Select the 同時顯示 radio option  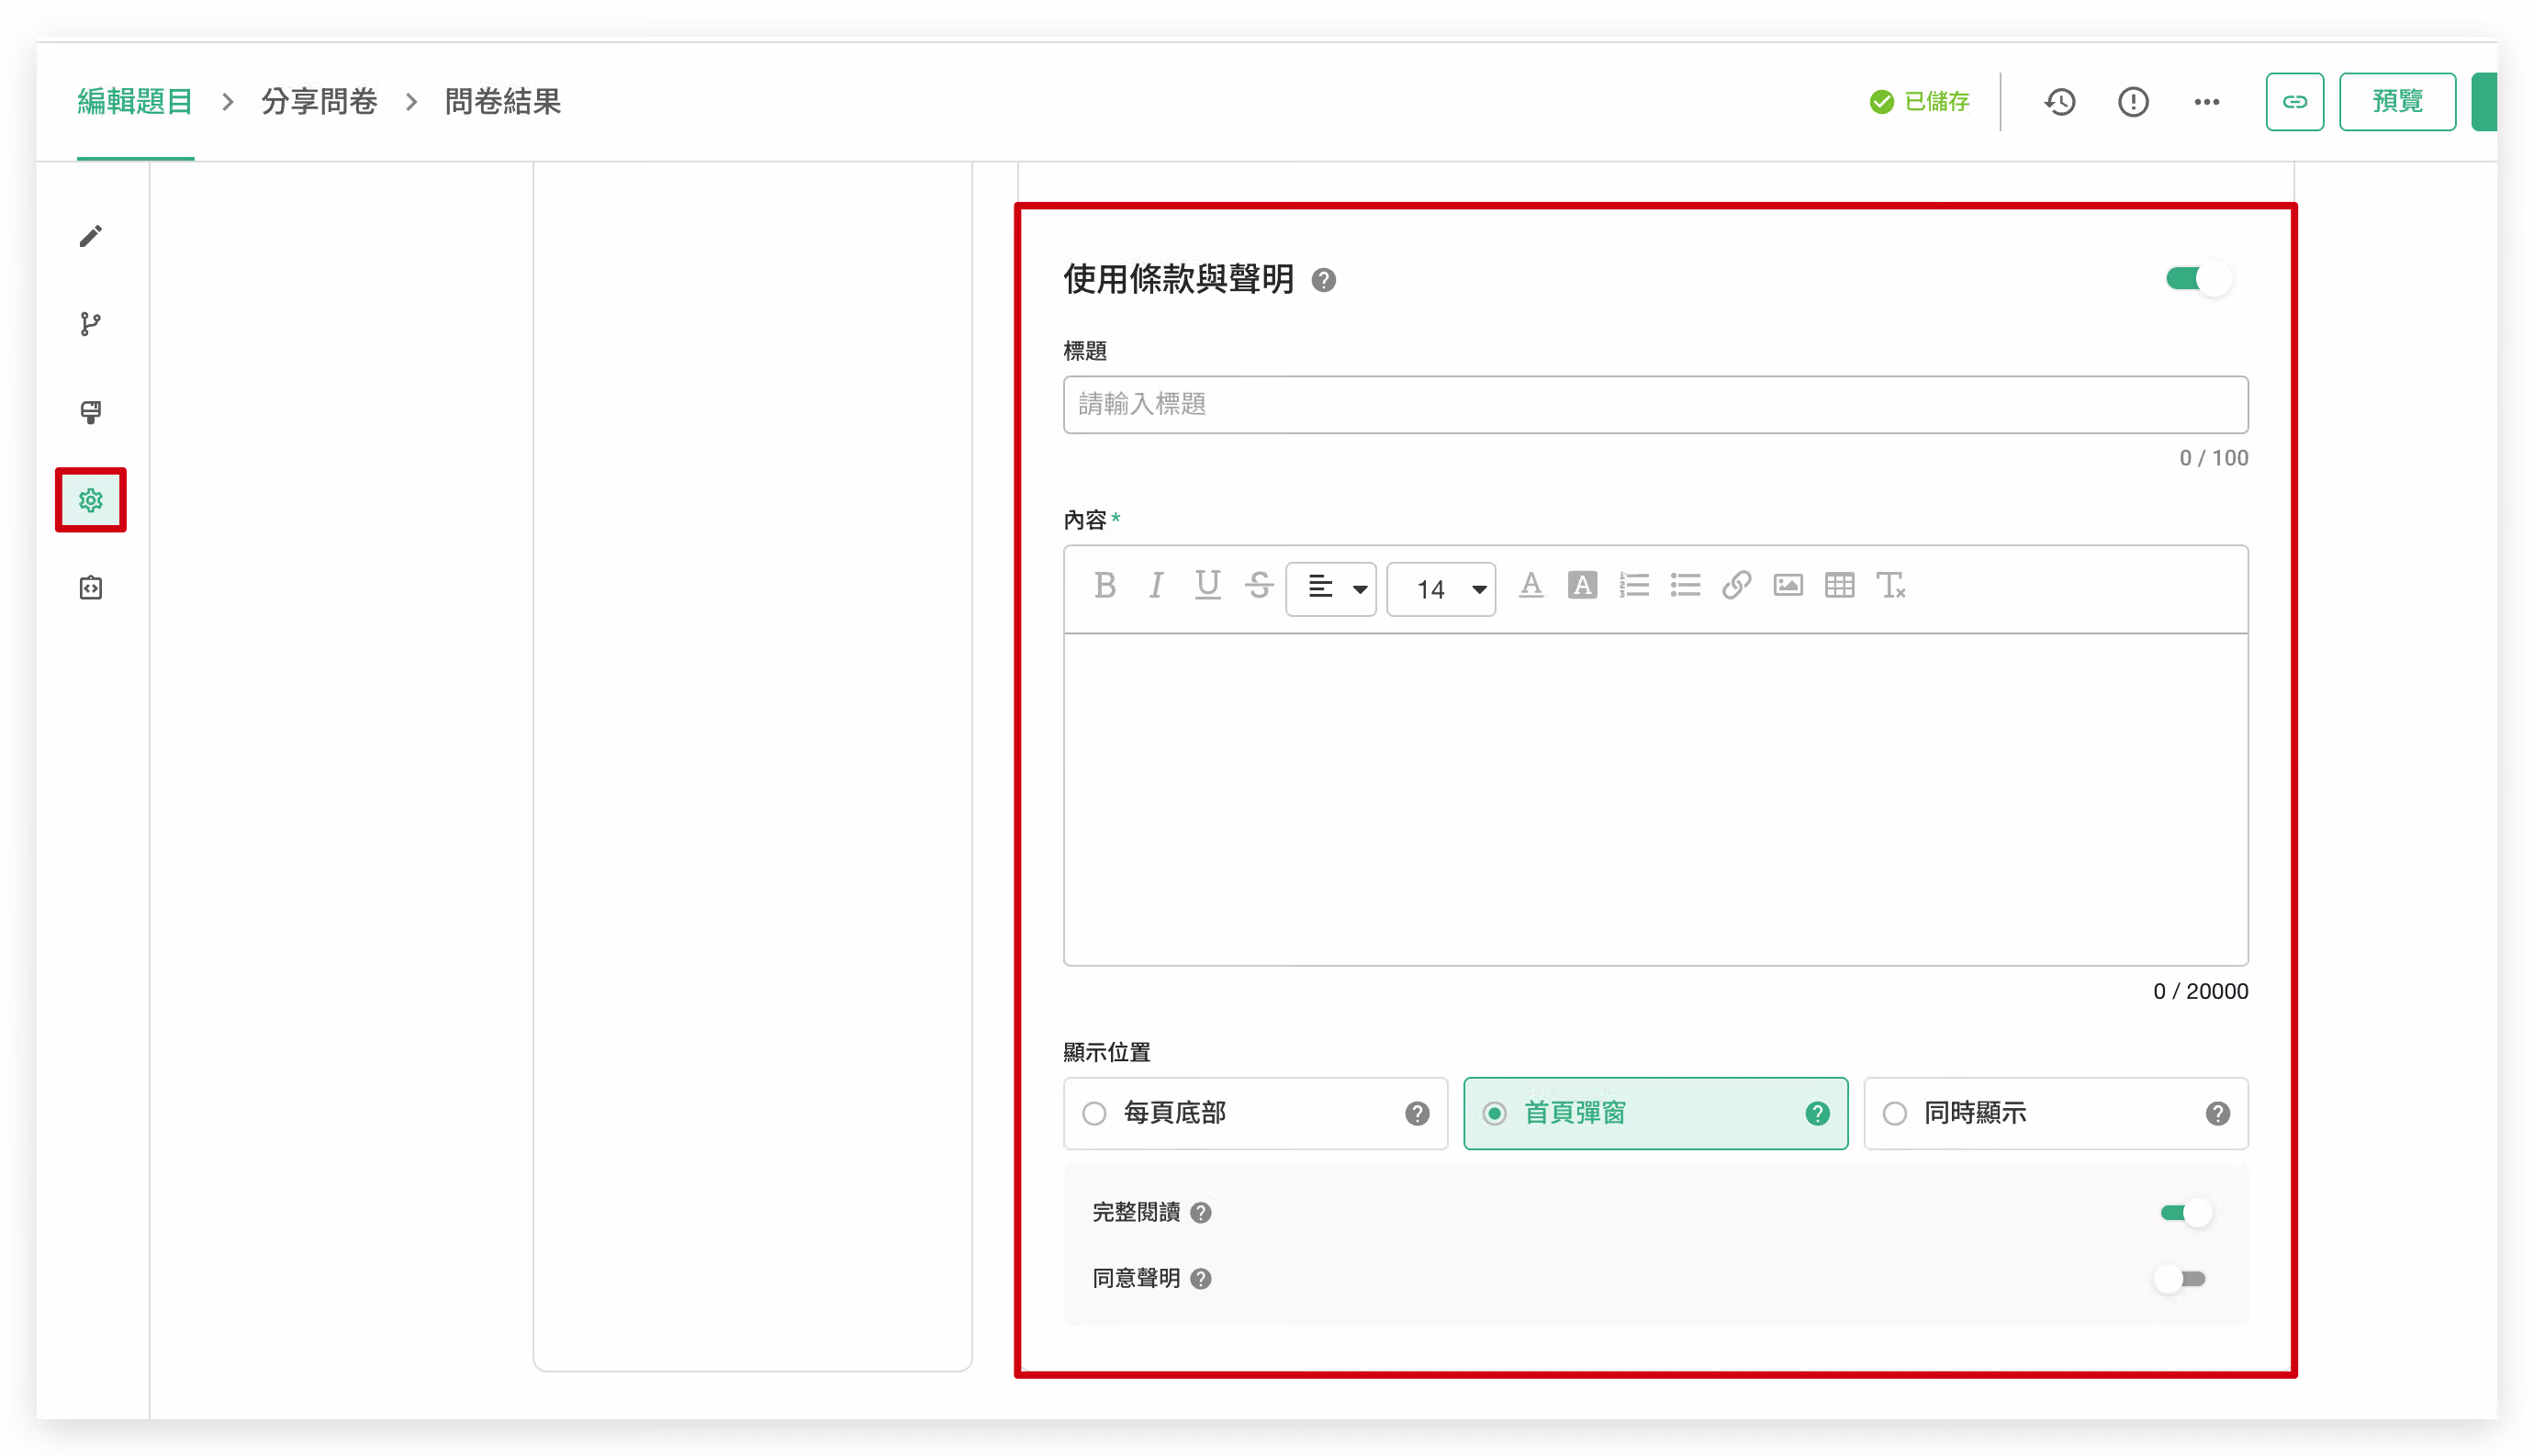(x=2056, y=1114)
